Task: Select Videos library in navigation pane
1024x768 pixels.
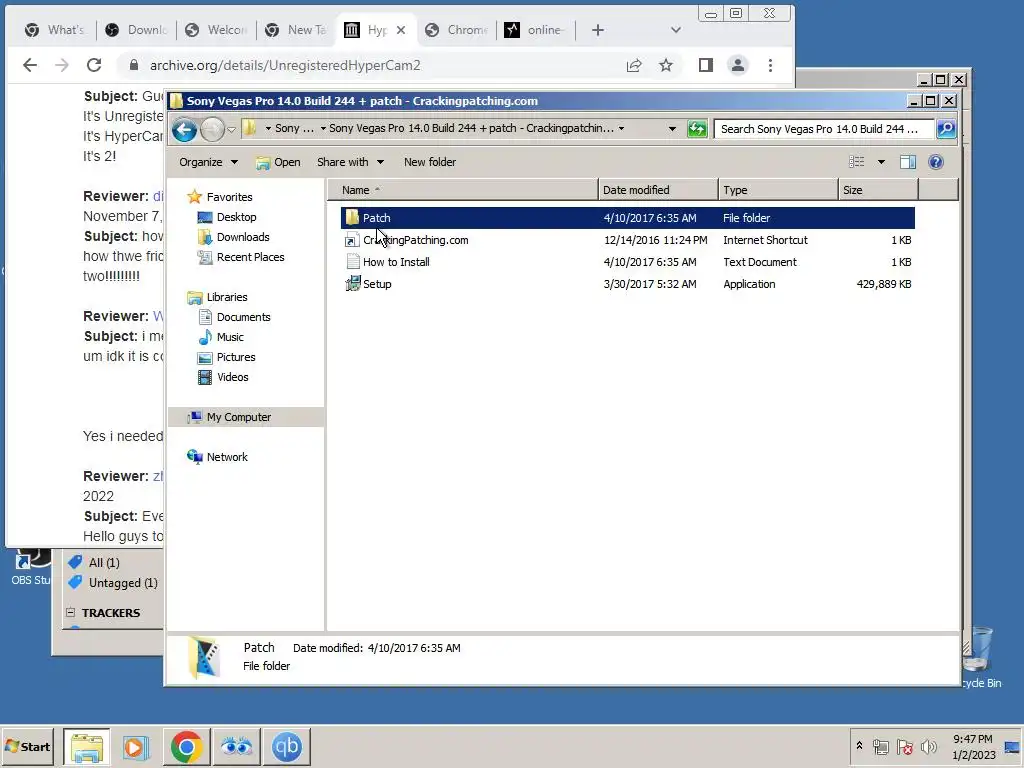Action: tap(223, 377)
